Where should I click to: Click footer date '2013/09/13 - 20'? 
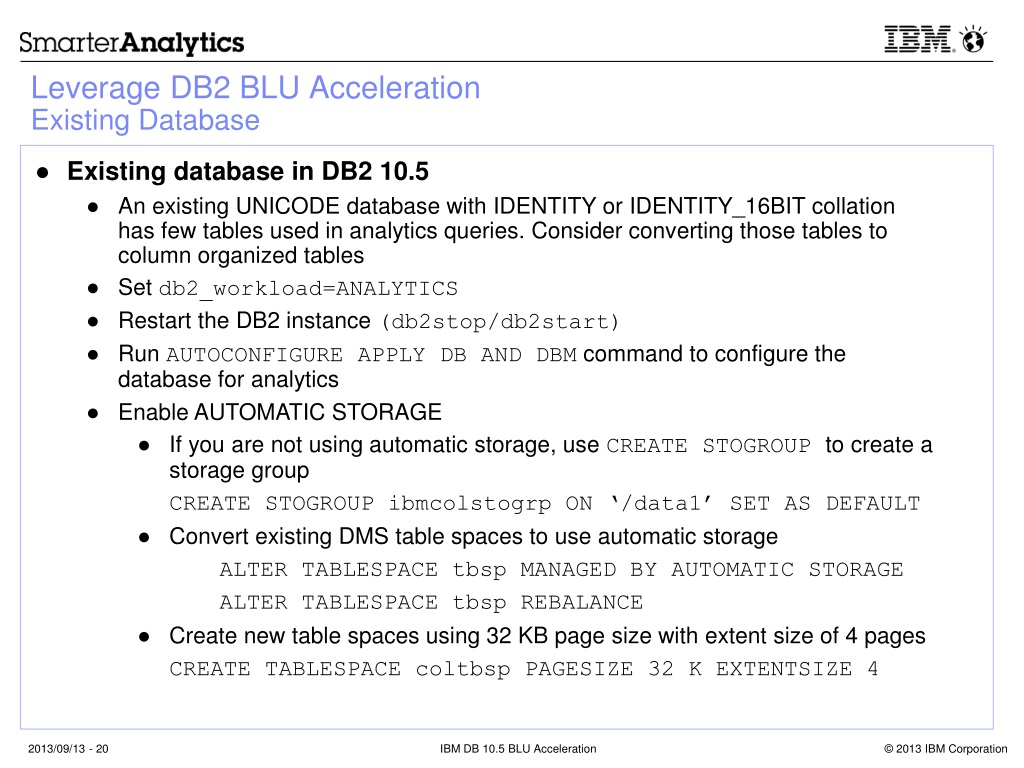68,749
